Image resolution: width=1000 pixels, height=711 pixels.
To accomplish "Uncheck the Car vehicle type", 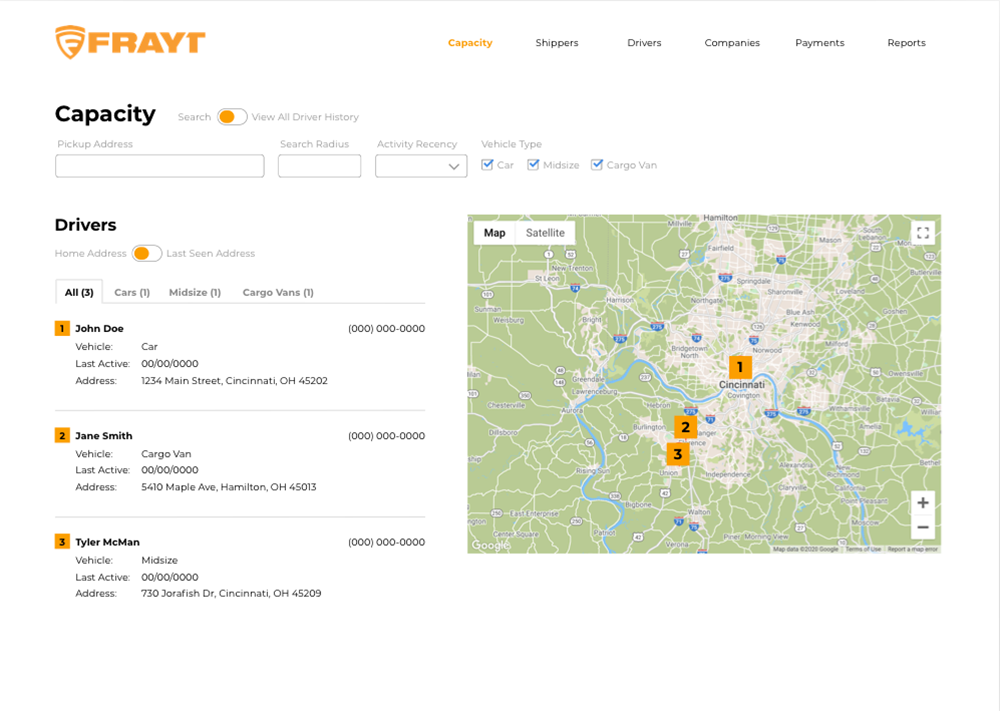I will point(487,165).
